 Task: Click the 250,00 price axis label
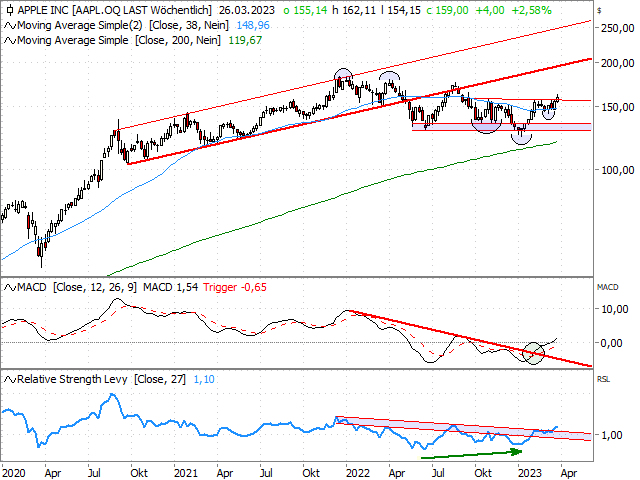click(618, 28)
